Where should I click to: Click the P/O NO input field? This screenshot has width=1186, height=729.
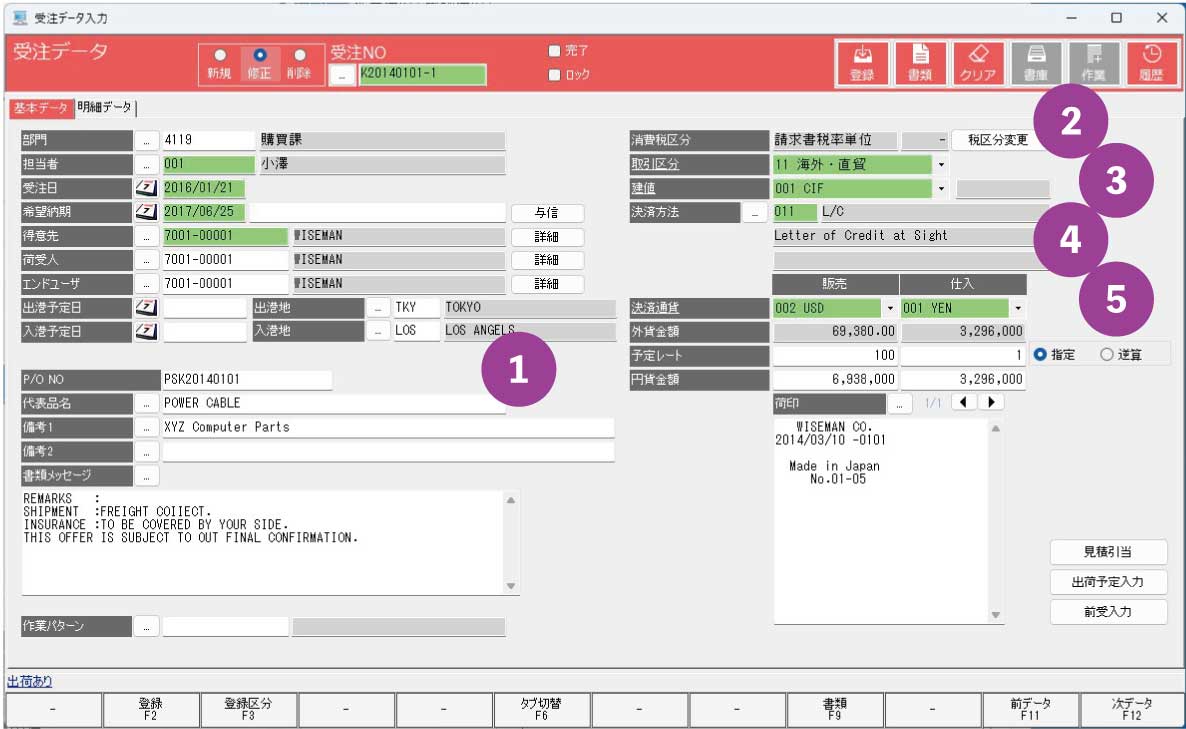point(247,380)
